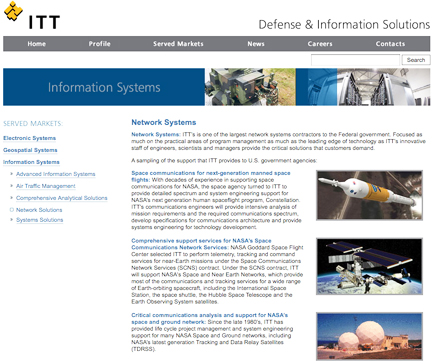This screenshot has height=364, width=432.
Task: Select Information Systems in the sidebar
Action: (31, 162)
